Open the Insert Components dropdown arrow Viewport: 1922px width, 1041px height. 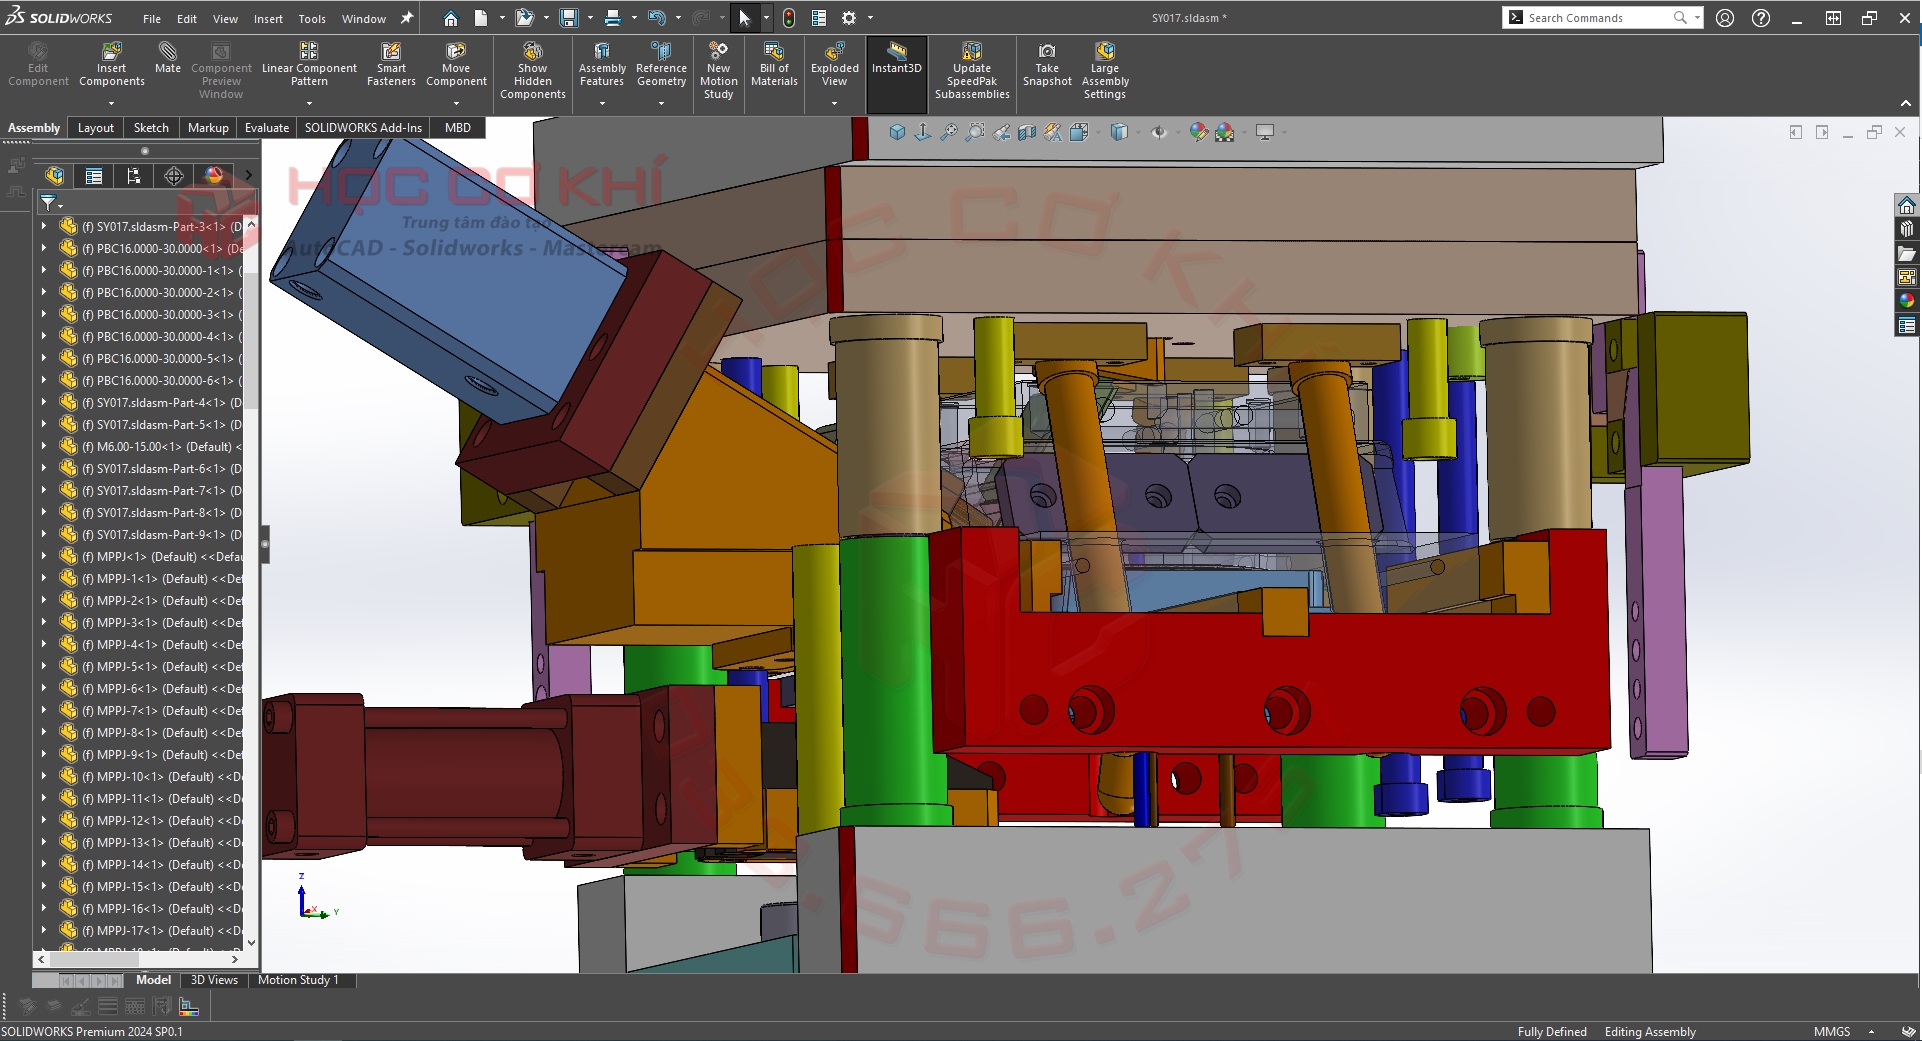[112, 103]
